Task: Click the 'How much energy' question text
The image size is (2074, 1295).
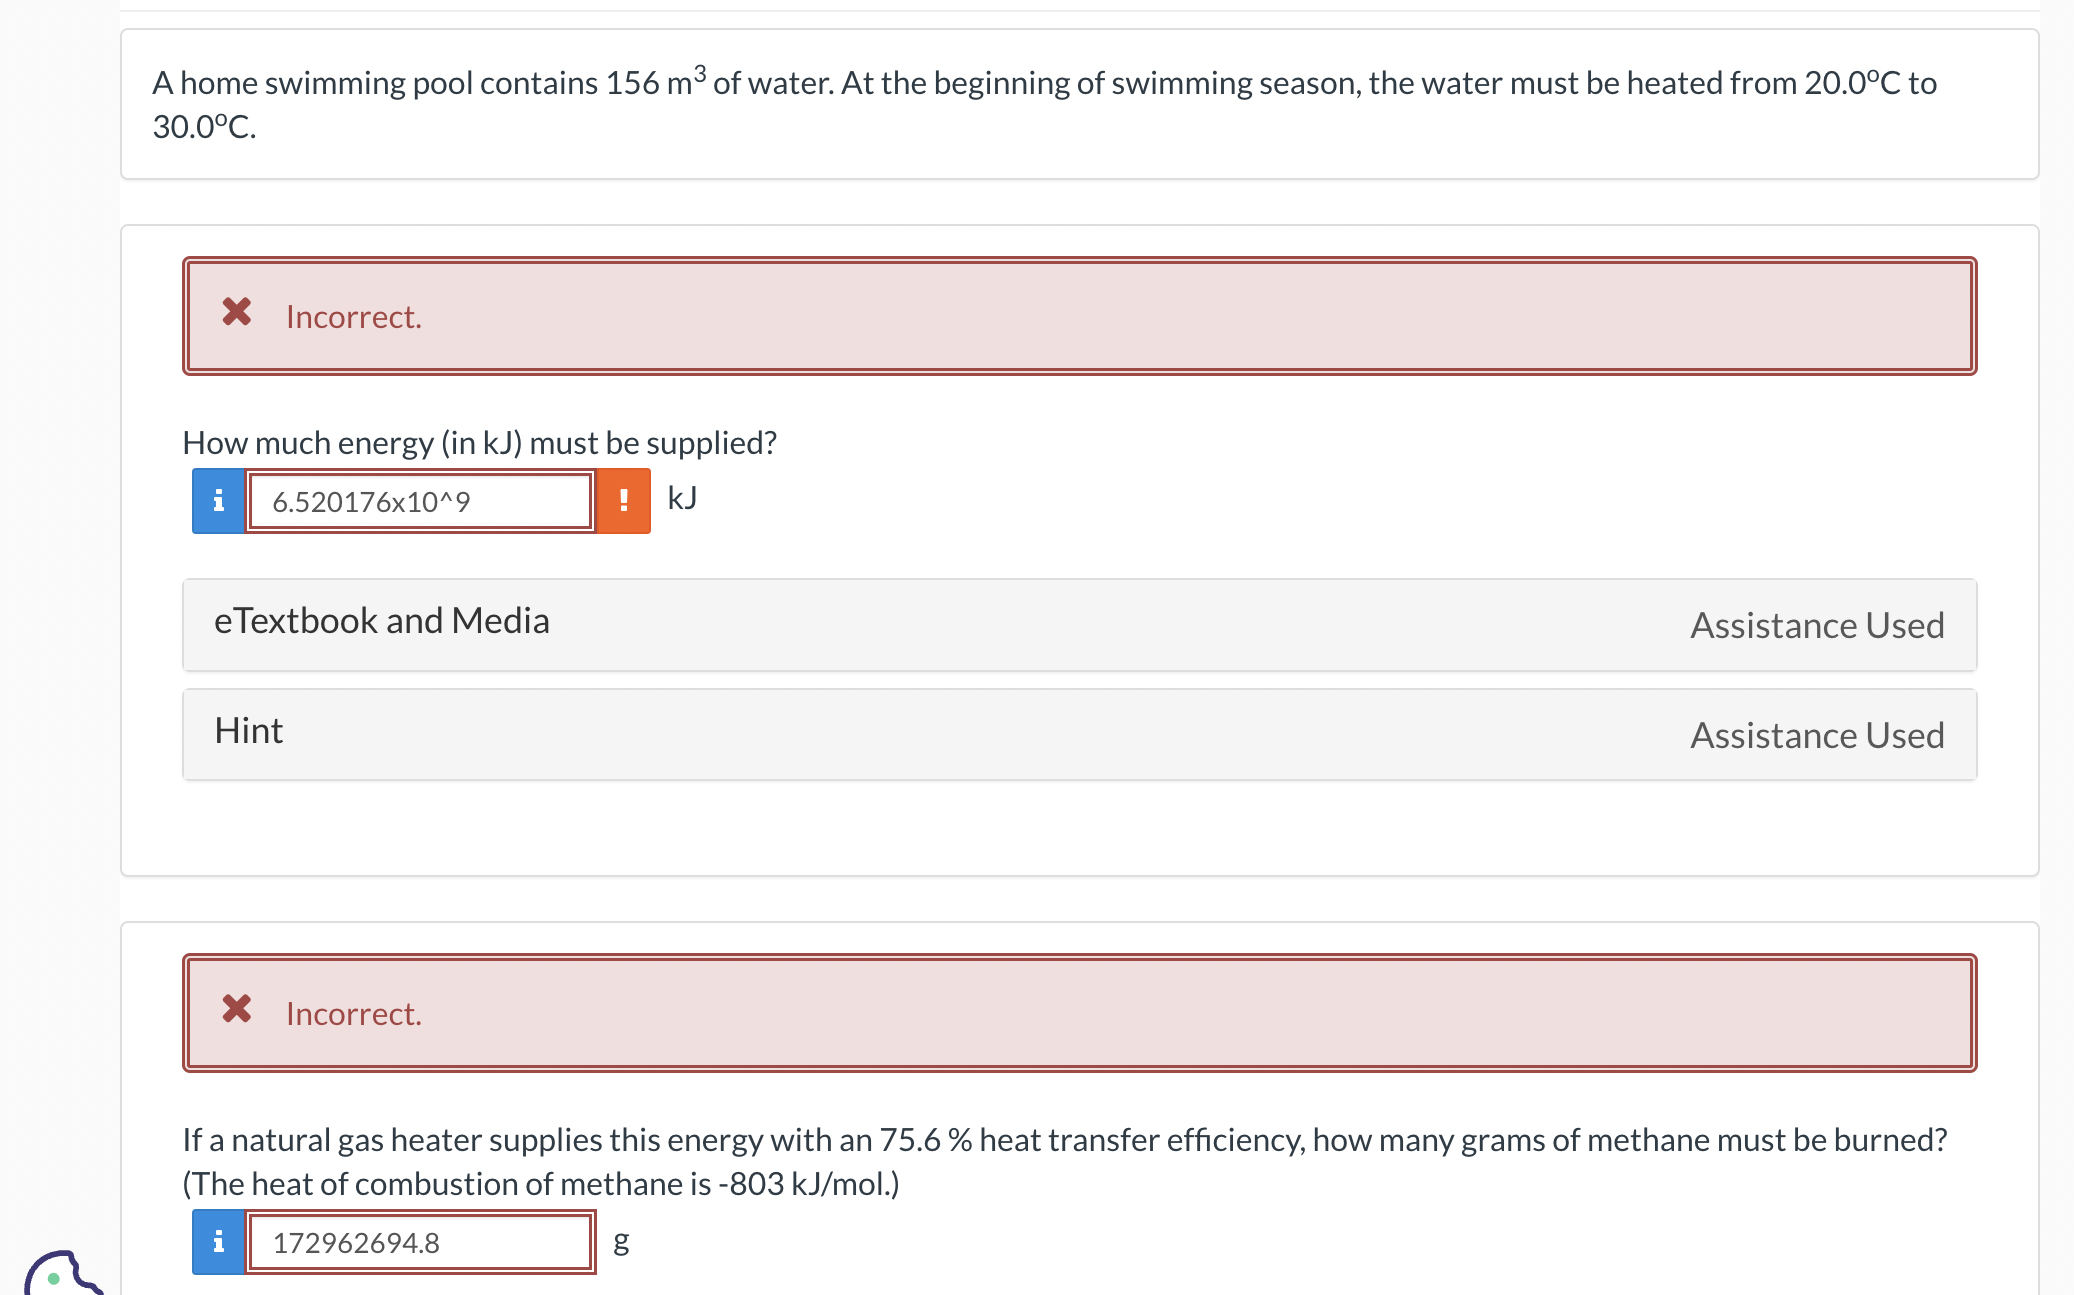Action: pos(480,442)
